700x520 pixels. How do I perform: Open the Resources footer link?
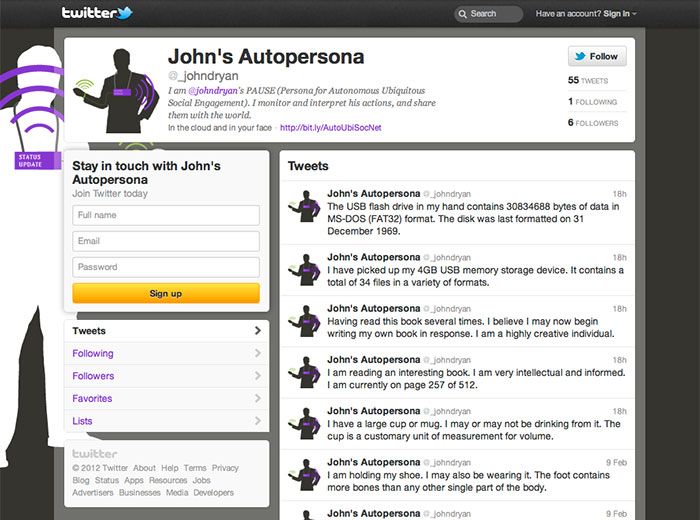tap(168, 480)
